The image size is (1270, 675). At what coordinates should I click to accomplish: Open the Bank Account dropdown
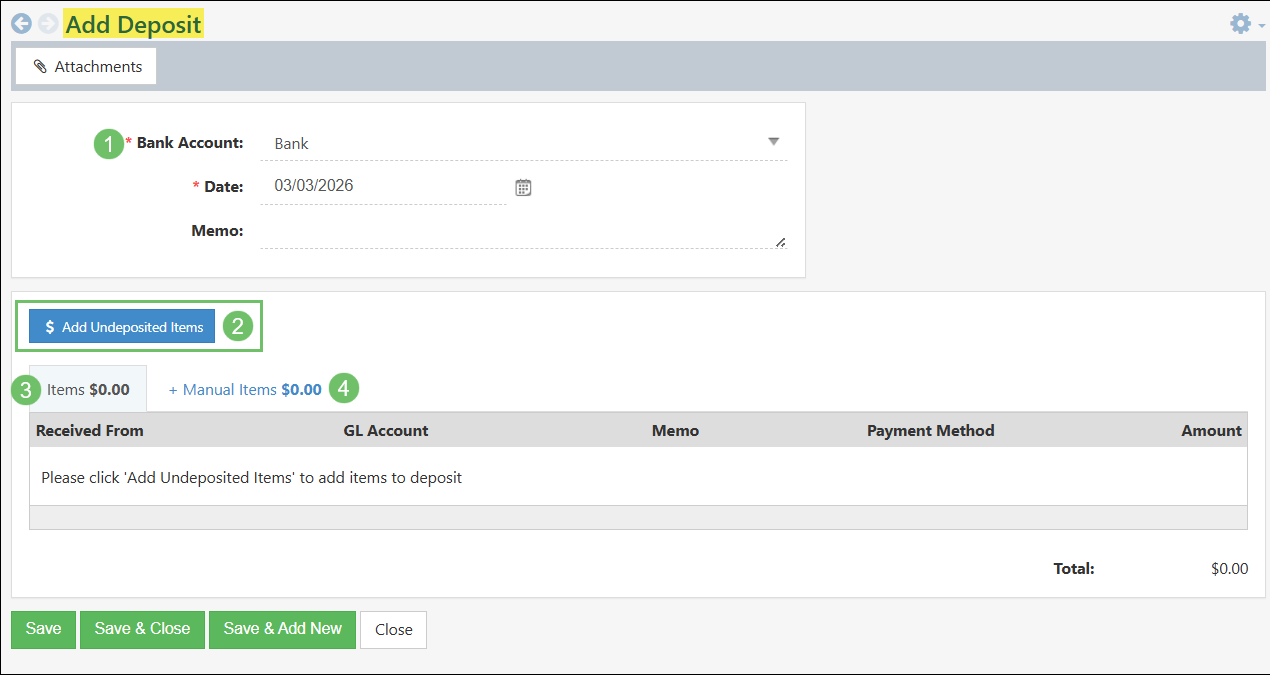pos(774,142)
